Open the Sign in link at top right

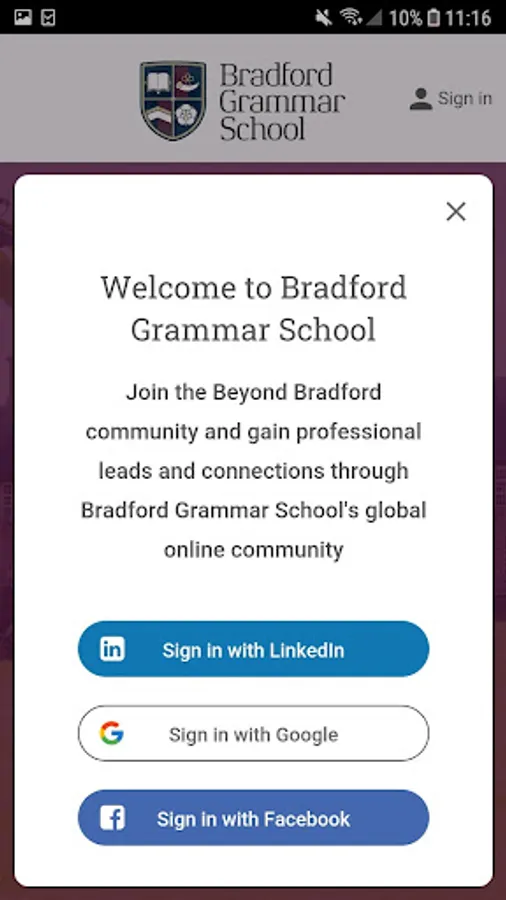[x=465, y=99]
